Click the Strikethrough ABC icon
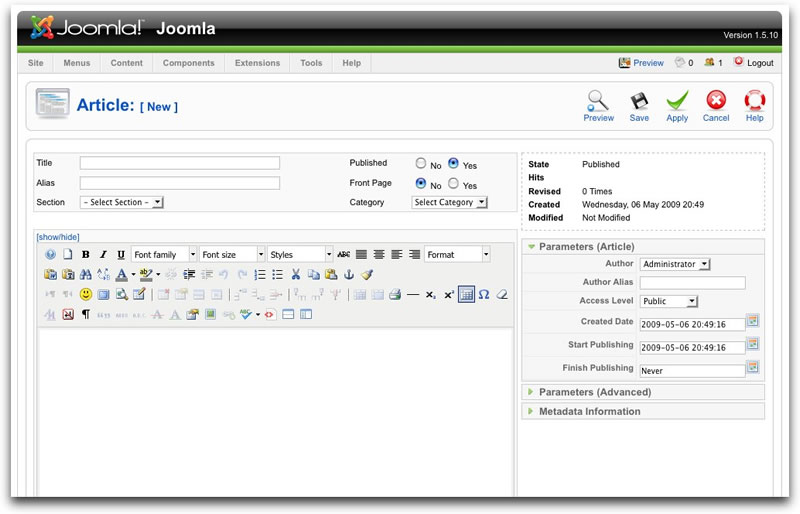 click(x=344, y=254)
